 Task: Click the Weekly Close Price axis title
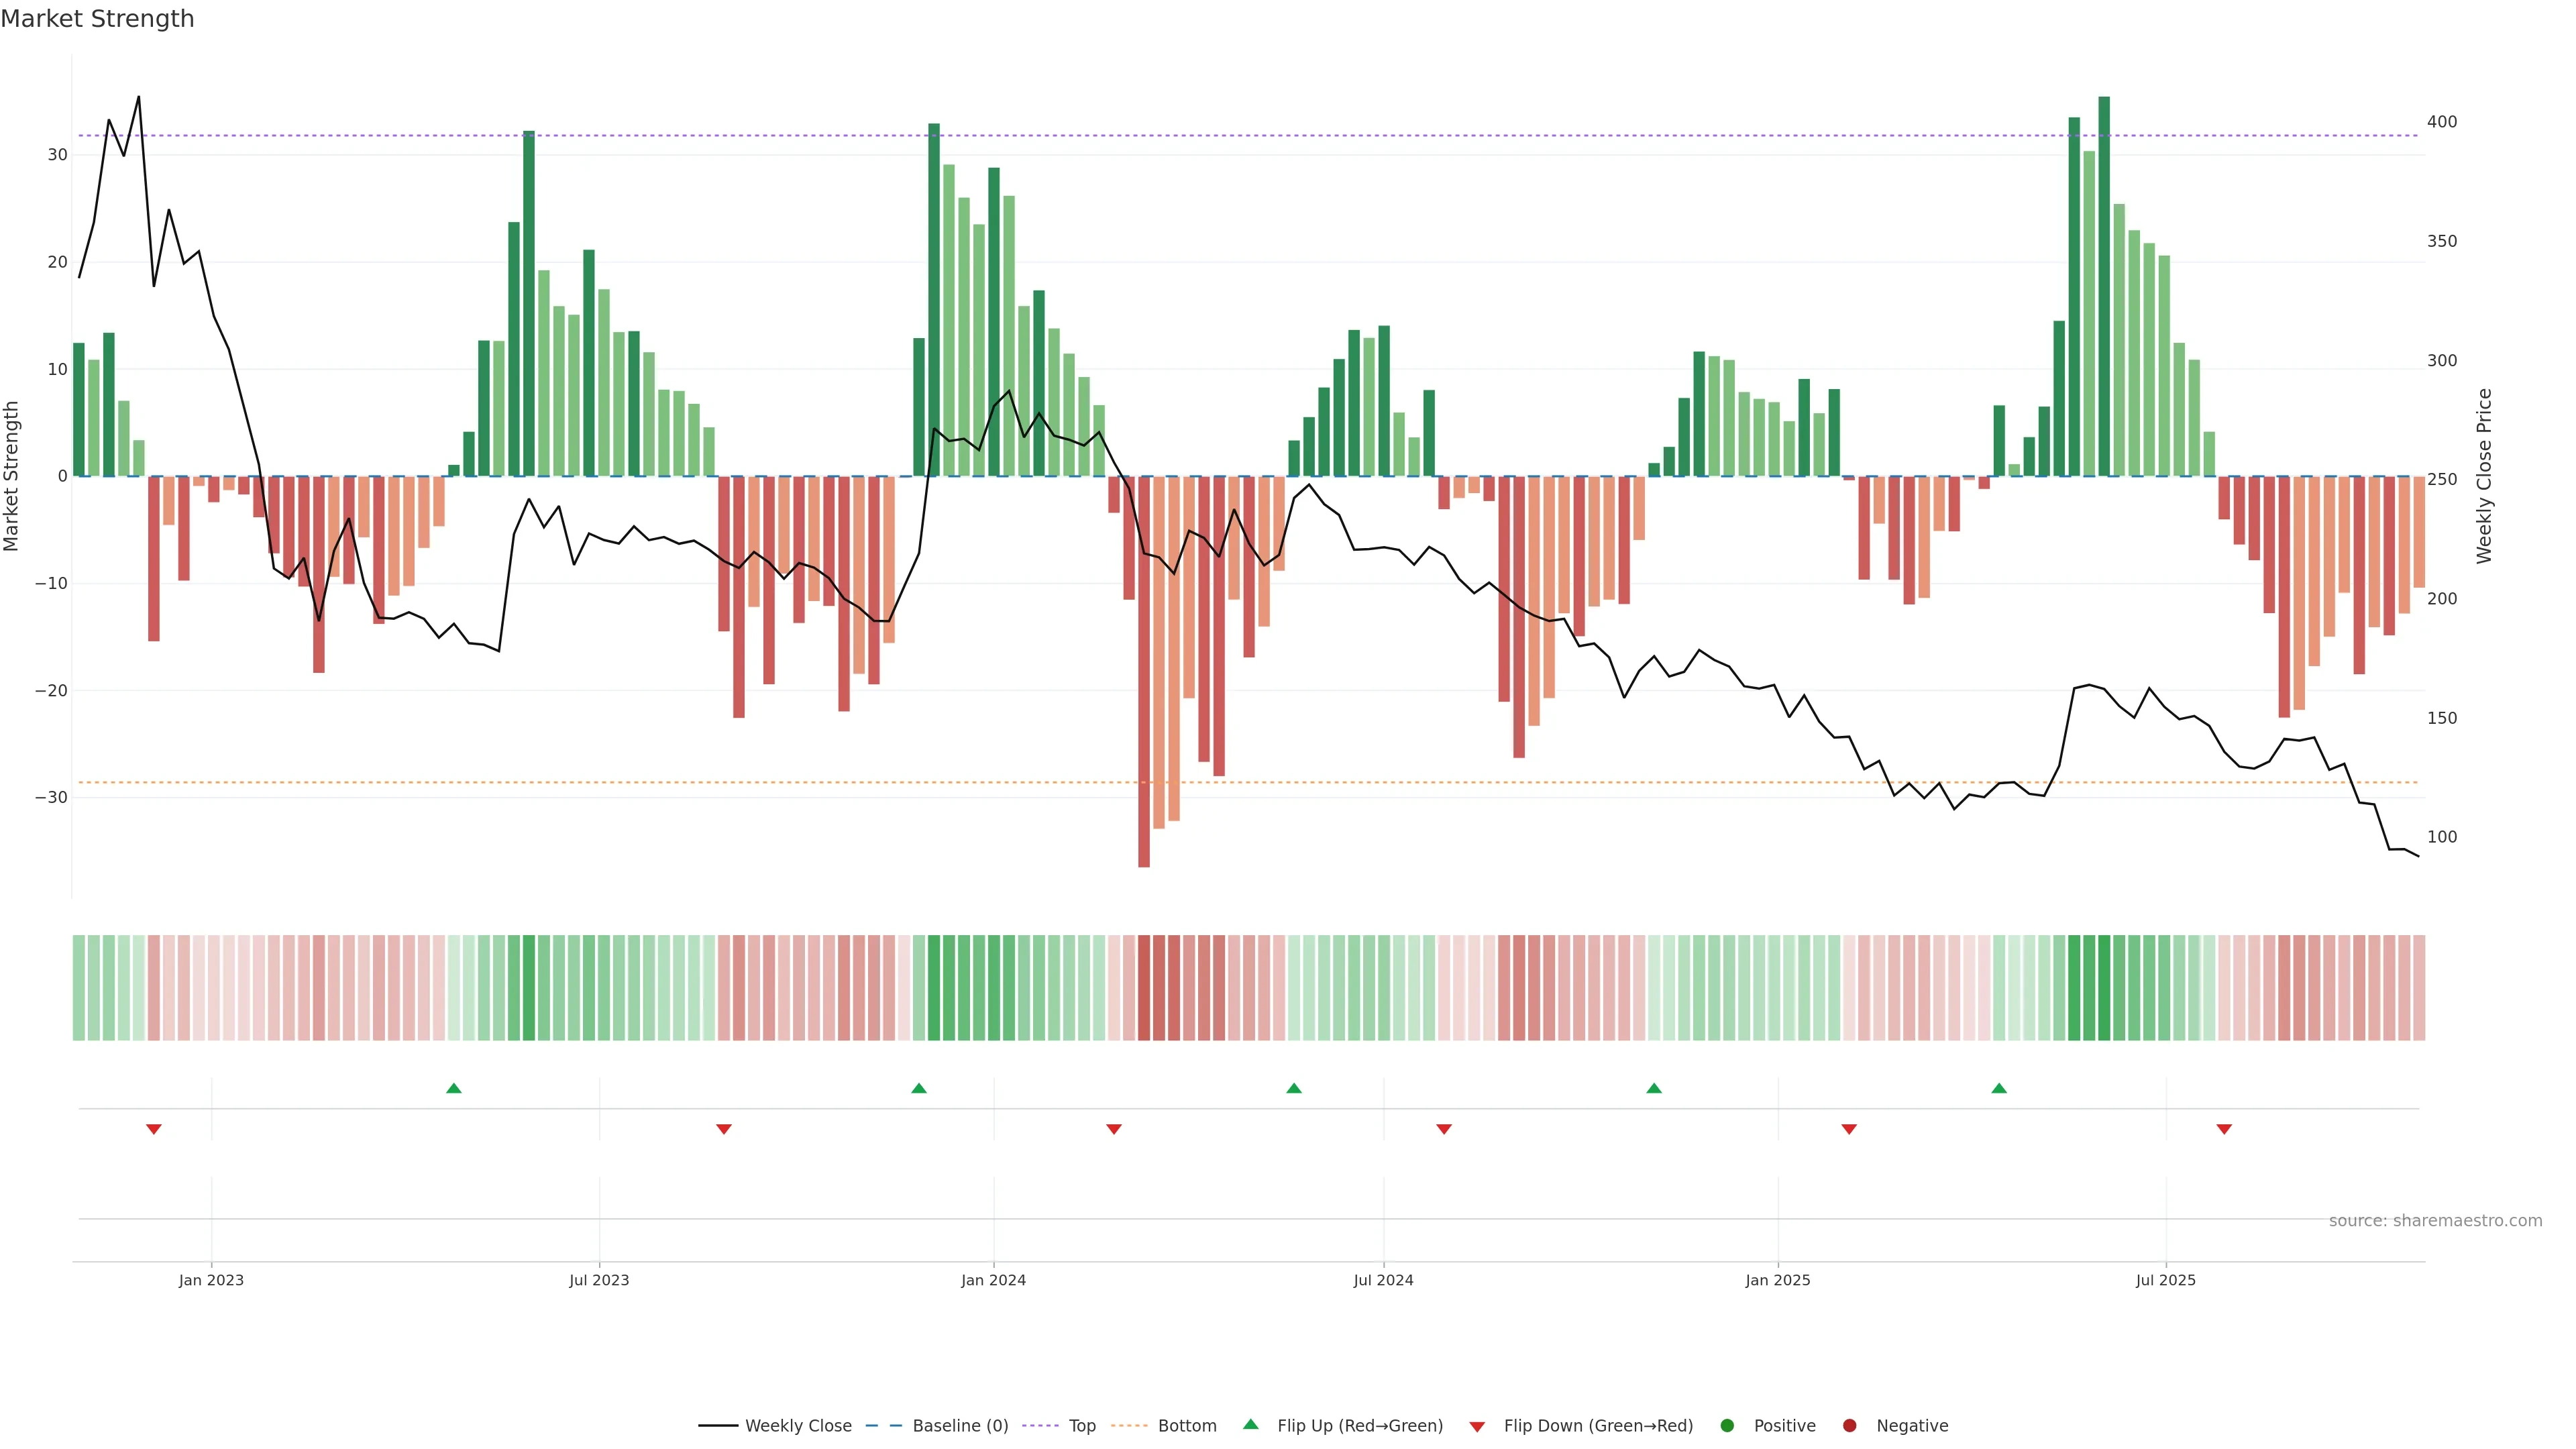tap(2484, 476)
